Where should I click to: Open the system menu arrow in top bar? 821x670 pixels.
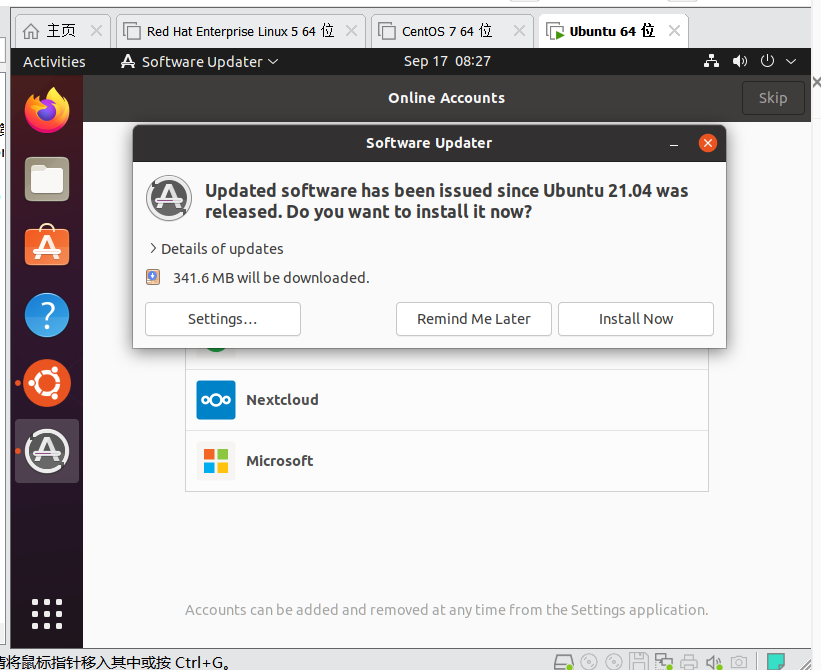coord(791,62)
